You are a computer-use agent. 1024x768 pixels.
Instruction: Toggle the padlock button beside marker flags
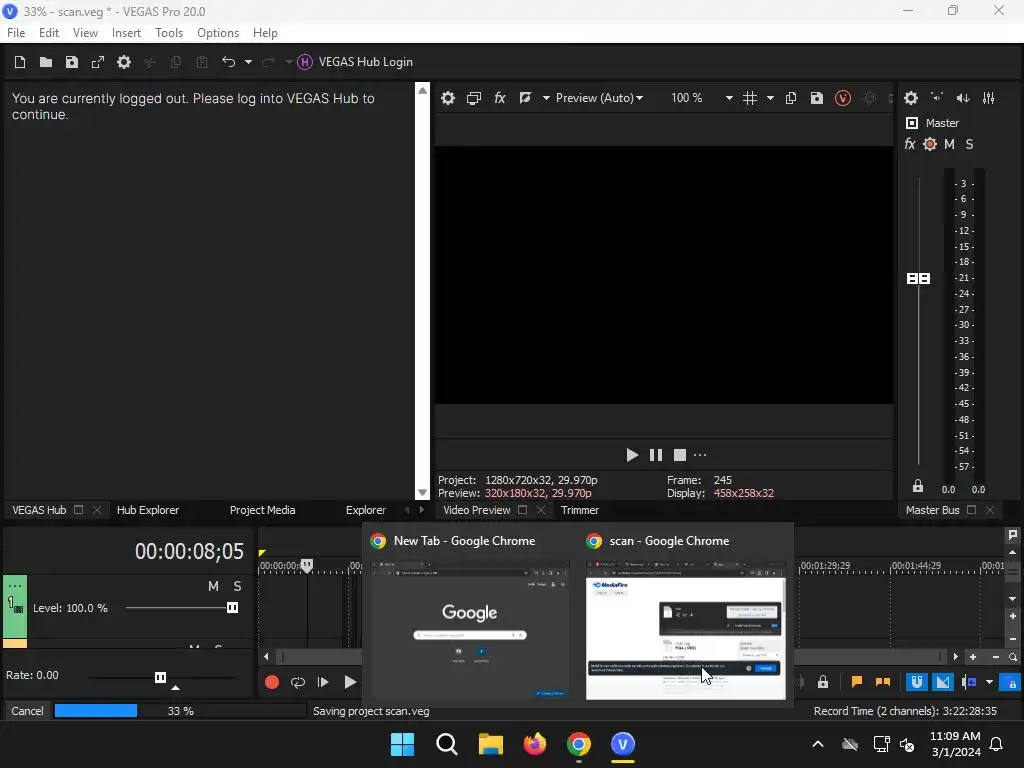click(823, 682)
